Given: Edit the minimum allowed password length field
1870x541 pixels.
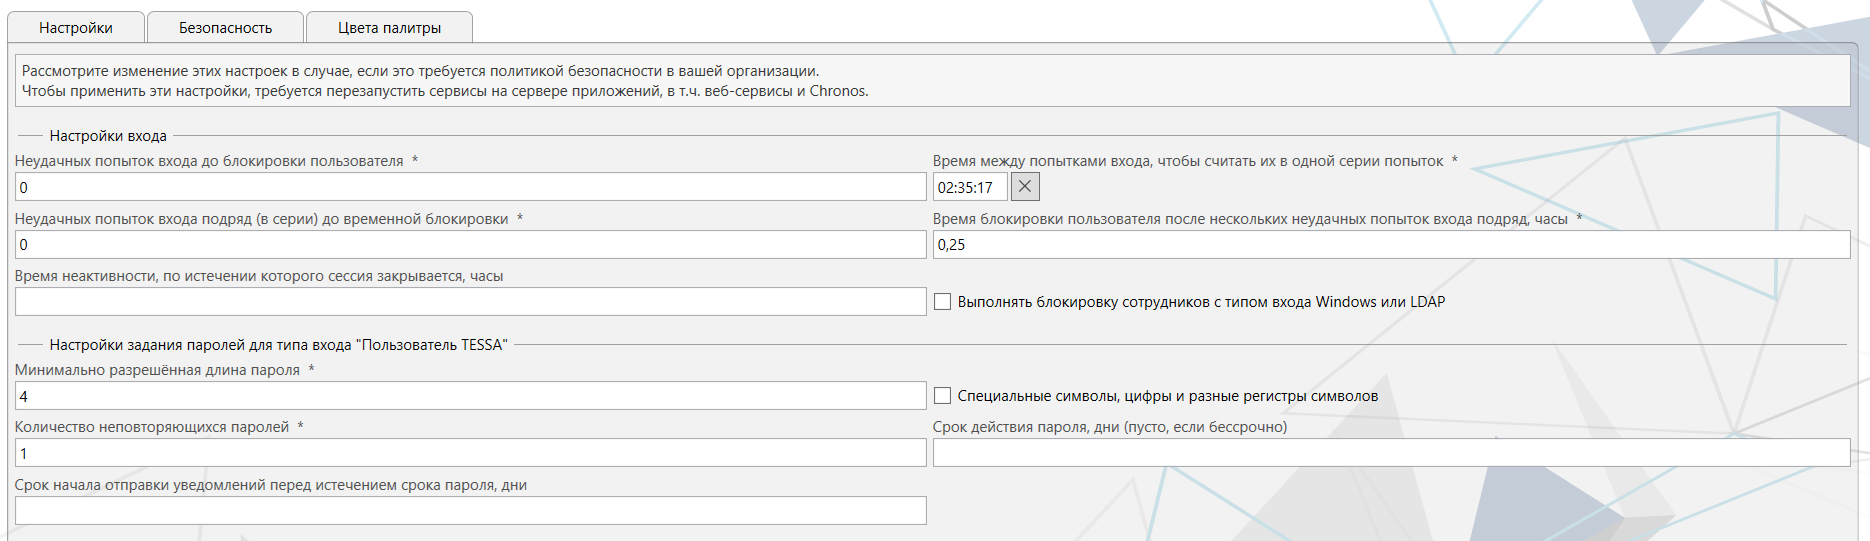Looking at the screenshot, I should click(470, 396).
